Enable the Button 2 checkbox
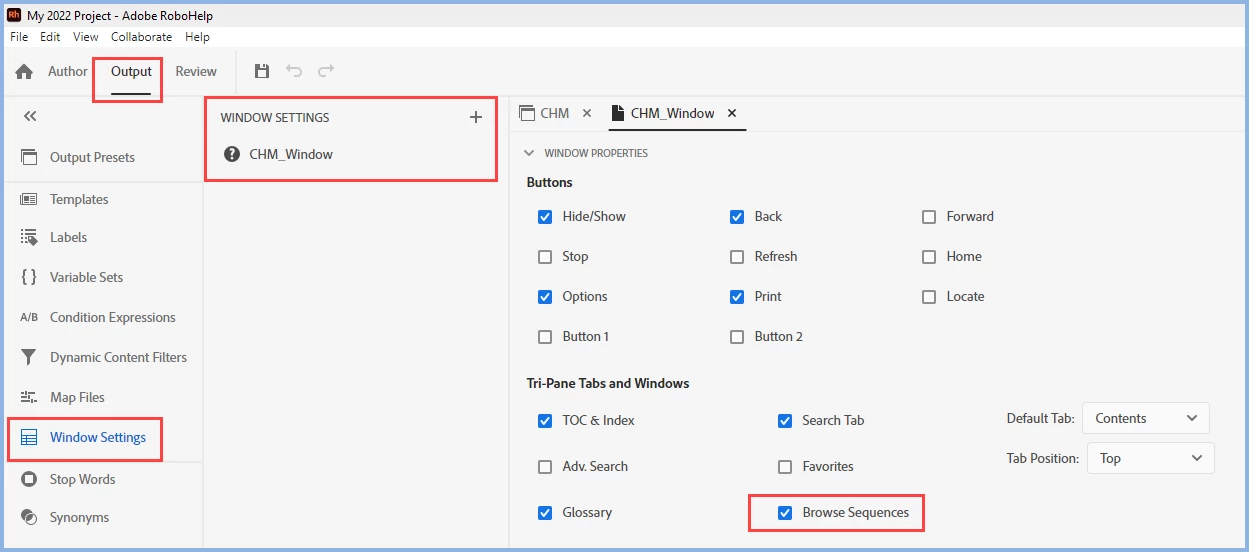This screenshot has height=552, width=1249. click(737, 336)
